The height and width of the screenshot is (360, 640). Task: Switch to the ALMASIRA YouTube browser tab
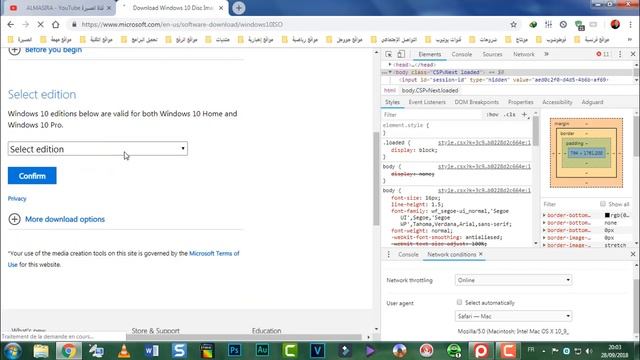[x=61, y=8]
